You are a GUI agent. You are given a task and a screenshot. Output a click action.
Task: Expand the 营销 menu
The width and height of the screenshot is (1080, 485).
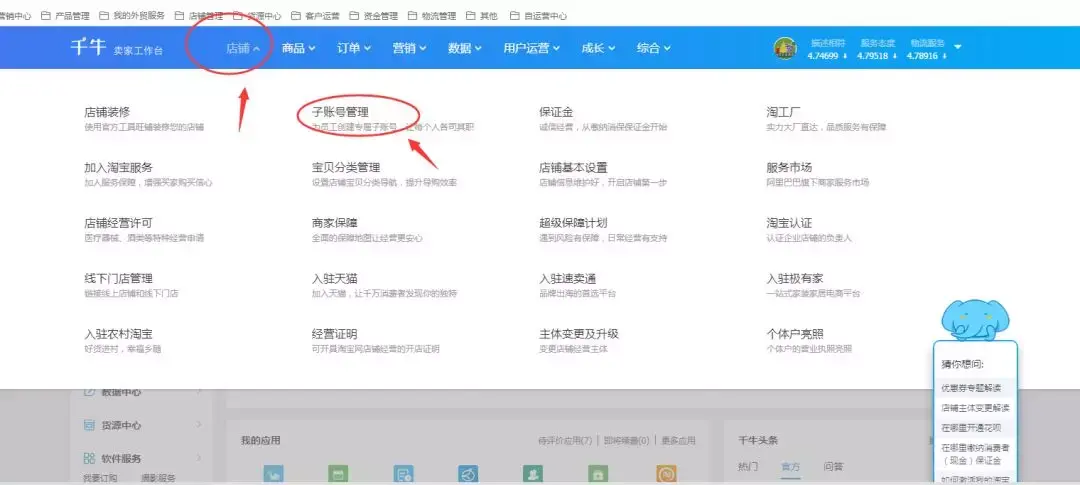tap(410, 48)
